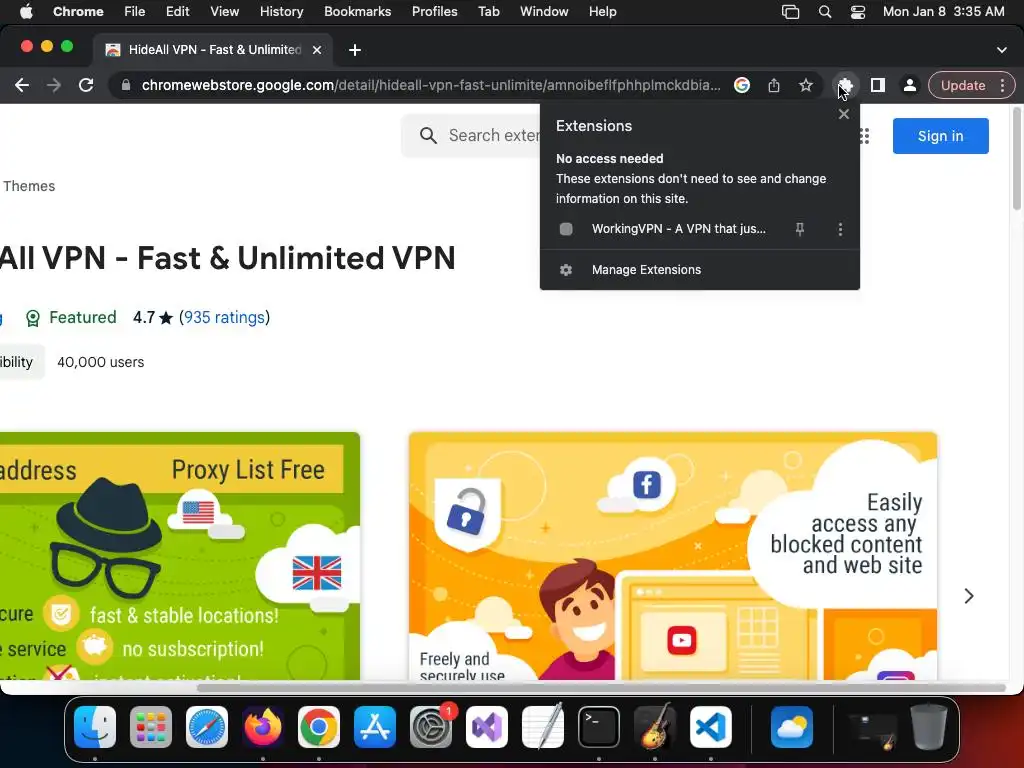The height and width of the screenshot is (768, 1024).
Task: Launch Visual Studio from the Dock
Action: point(487,727)
